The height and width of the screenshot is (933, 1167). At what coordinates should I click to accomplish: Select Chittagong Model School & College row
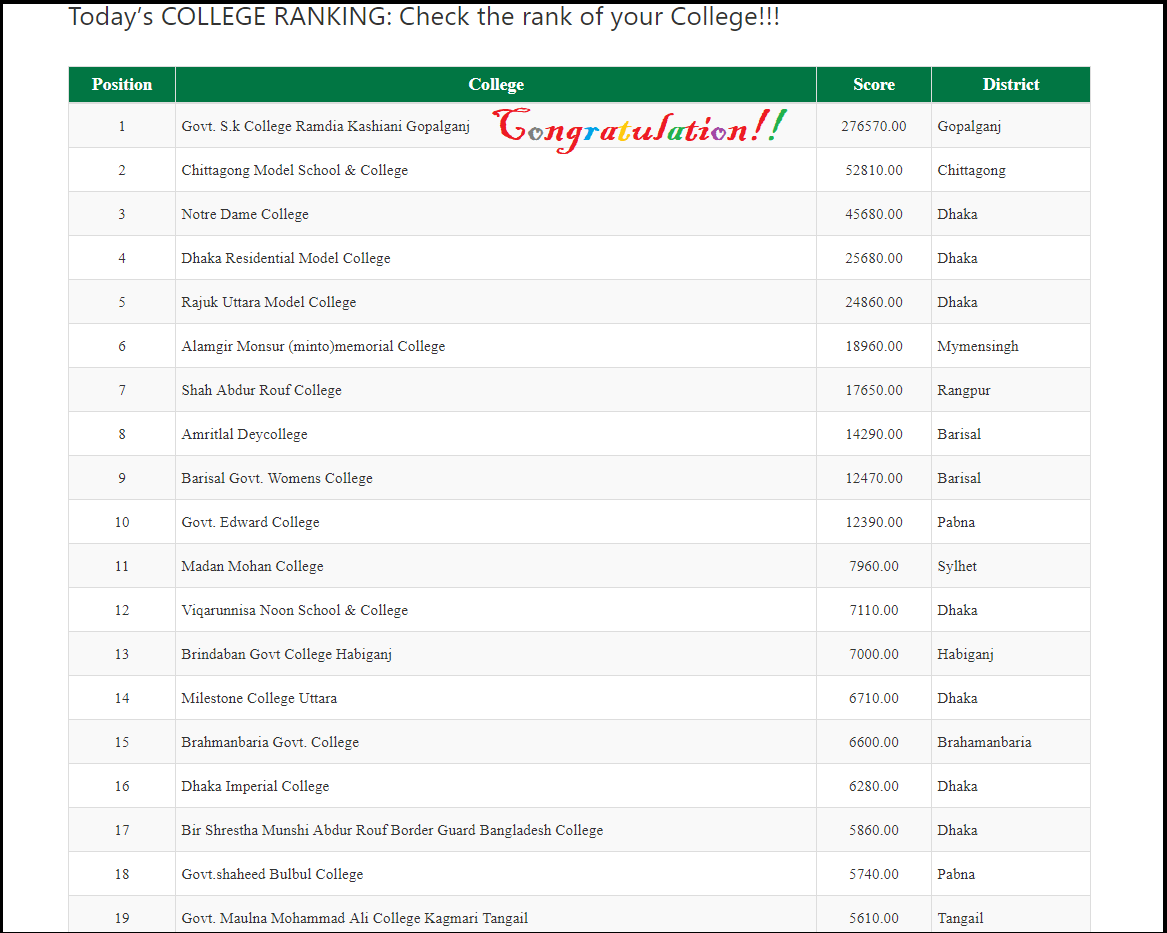click(579, 170)
